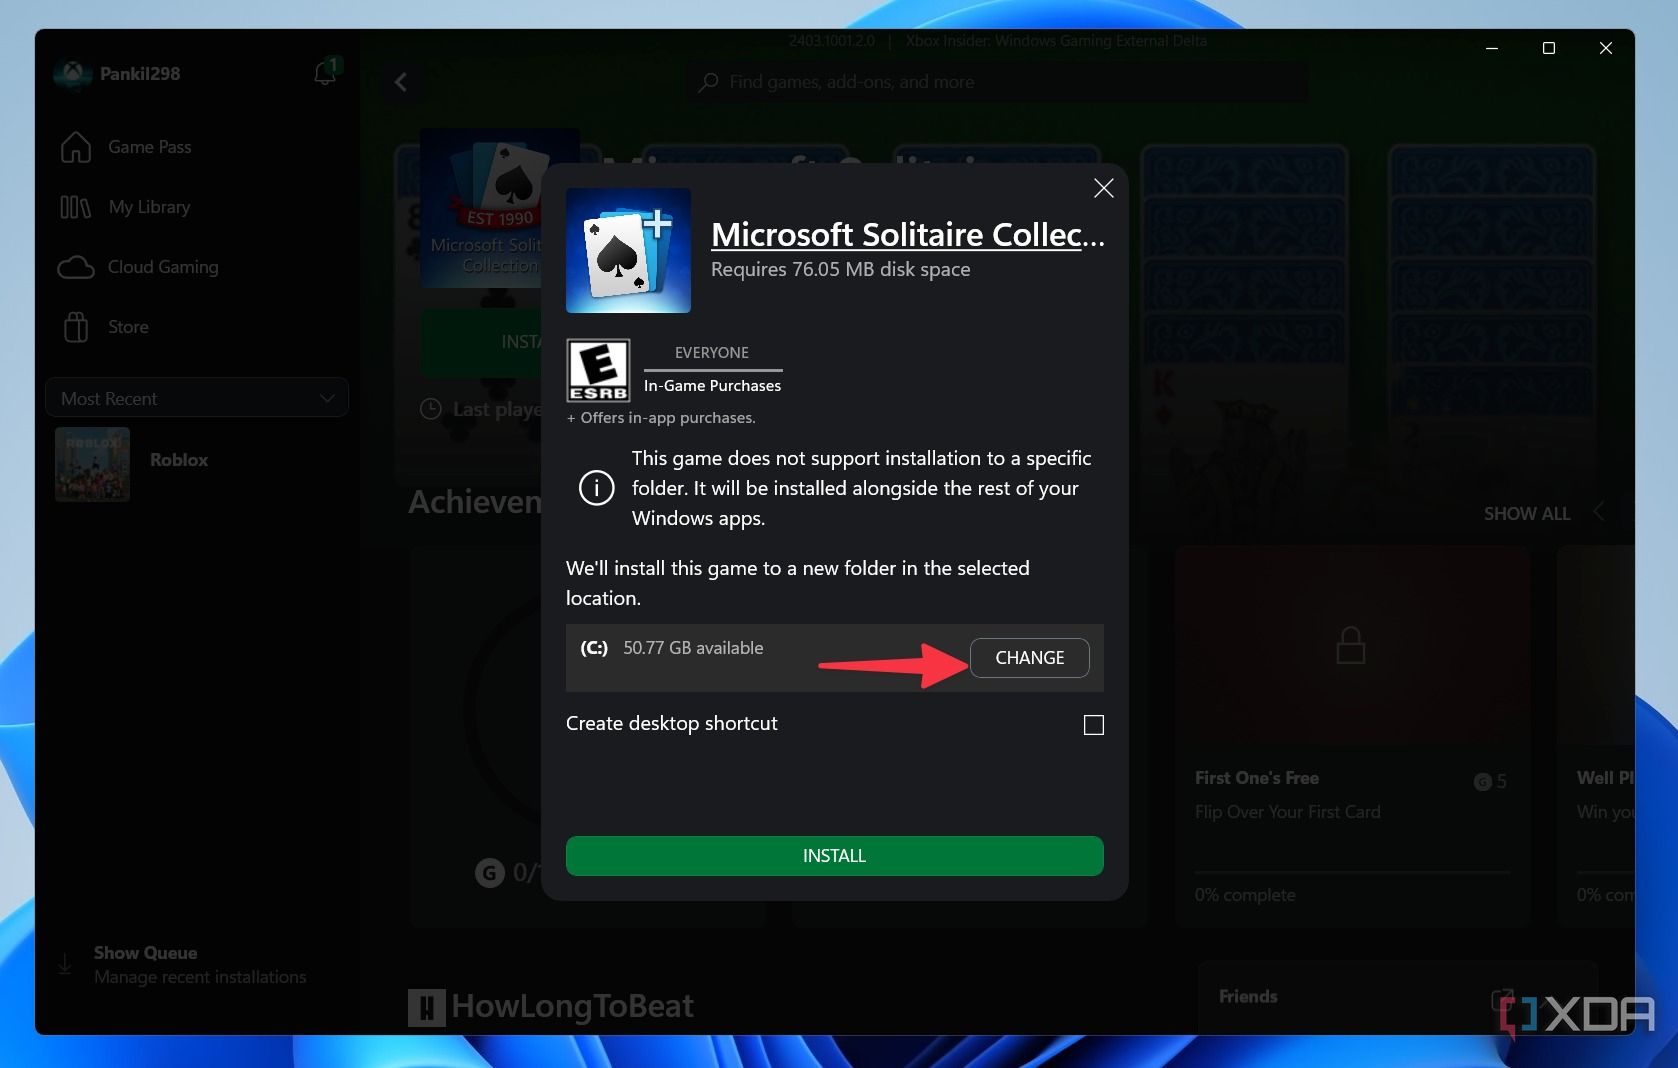The width and height of the screenshot is (1678, 1068).
Task: Click the CHANGE install location button
Action: 1029,658
